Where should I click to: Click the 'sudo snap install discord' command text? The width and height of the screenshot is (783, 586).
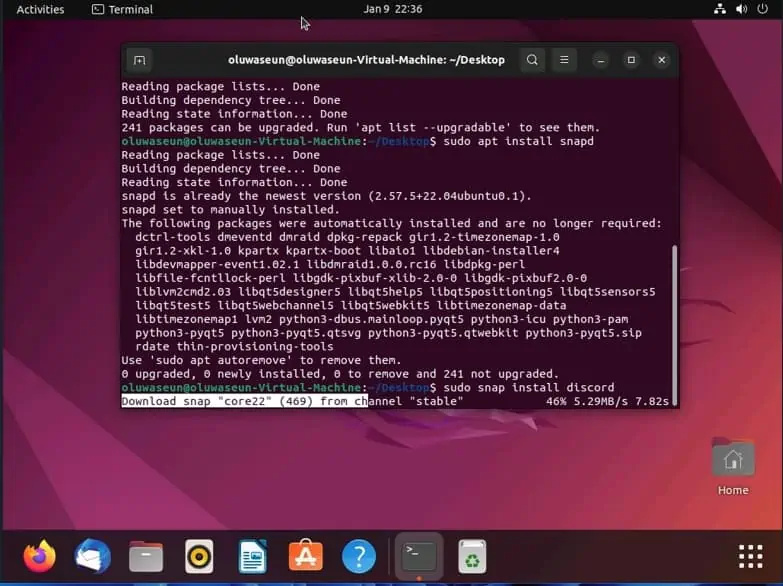tap(529, 388)
